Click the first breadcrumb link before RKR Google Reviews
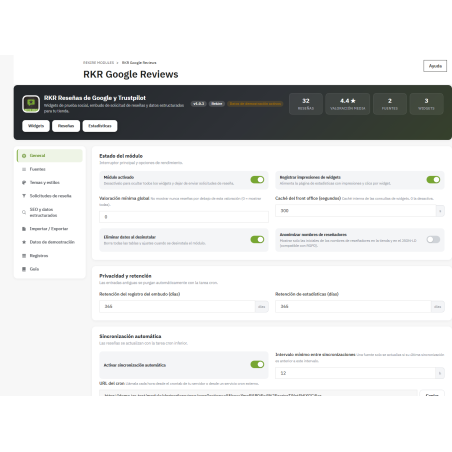This screenshot has height=452, width=452. [x=98, y=63]
